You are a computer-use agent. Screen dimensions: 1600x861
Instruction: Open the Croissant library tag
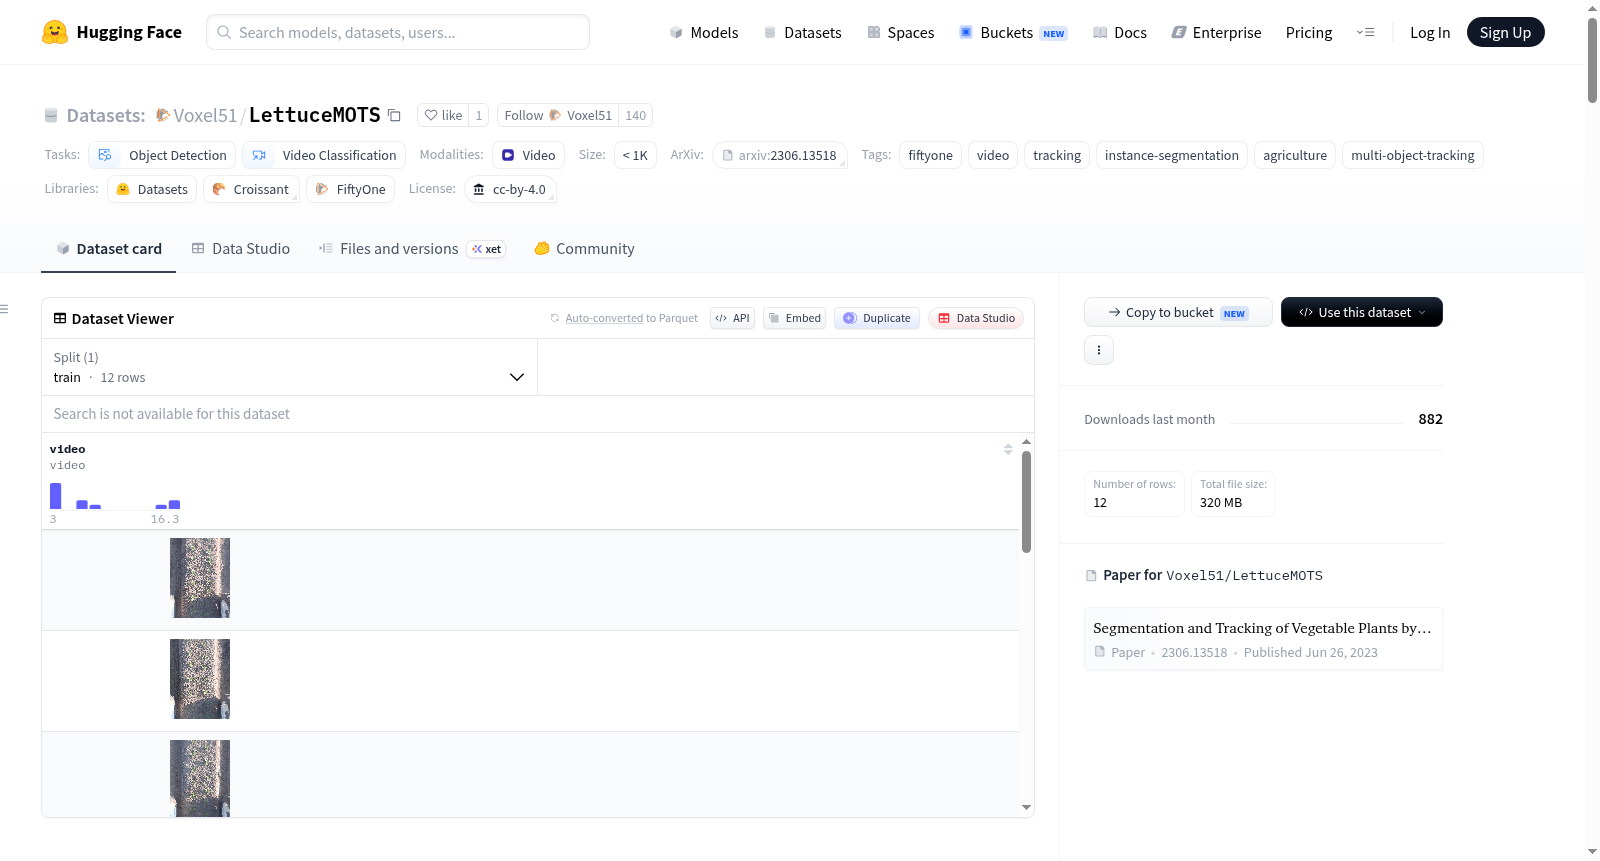(x=251, y=189)
